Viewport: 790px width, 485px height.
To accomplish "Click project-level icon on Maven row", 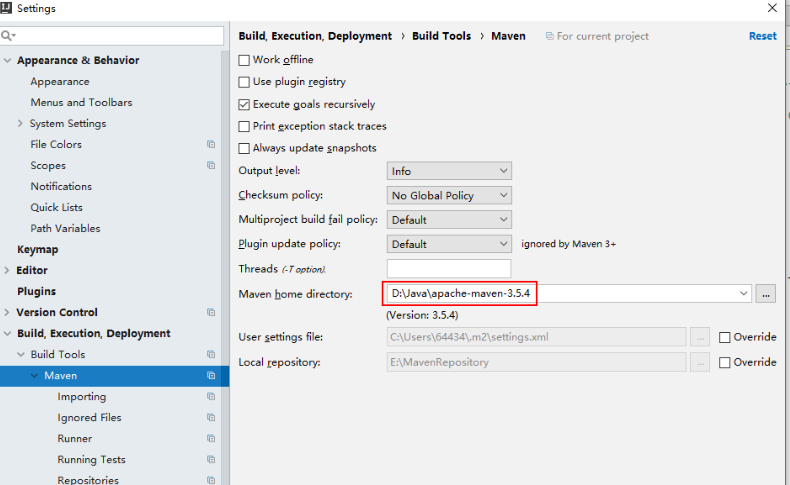I will (x=211, y=376).
